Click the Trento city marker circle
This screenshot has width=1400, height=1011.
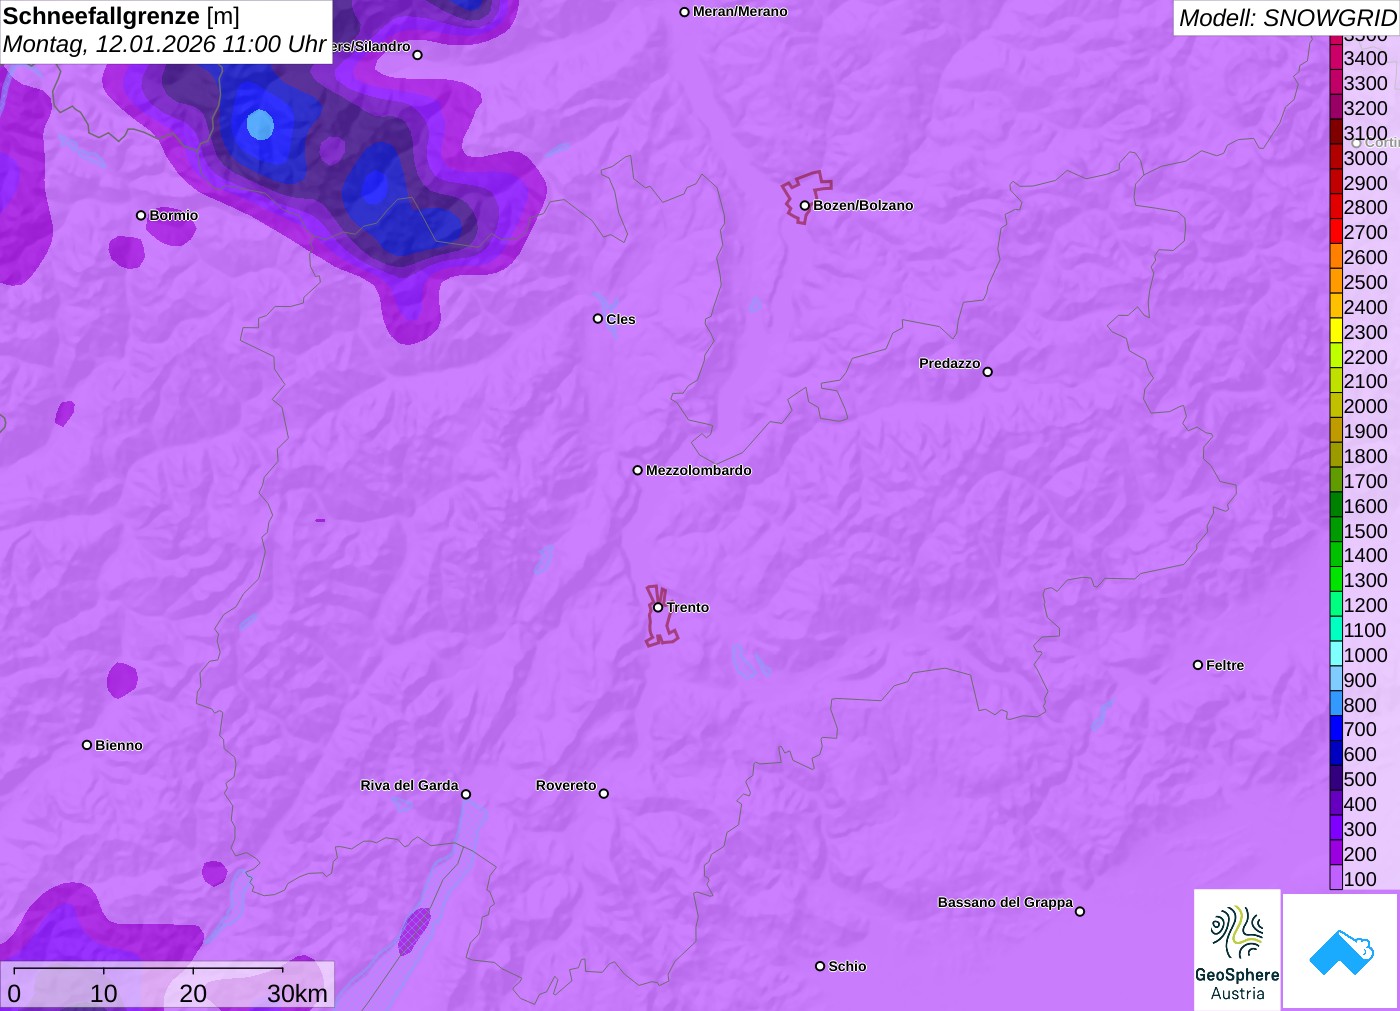click(658, 607)
